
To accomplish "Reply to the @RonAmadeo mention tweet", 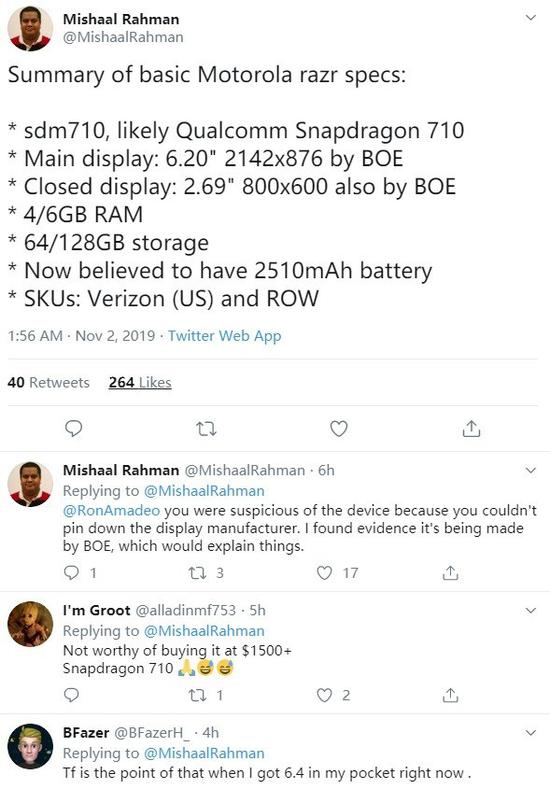I will tap(72, 573).
